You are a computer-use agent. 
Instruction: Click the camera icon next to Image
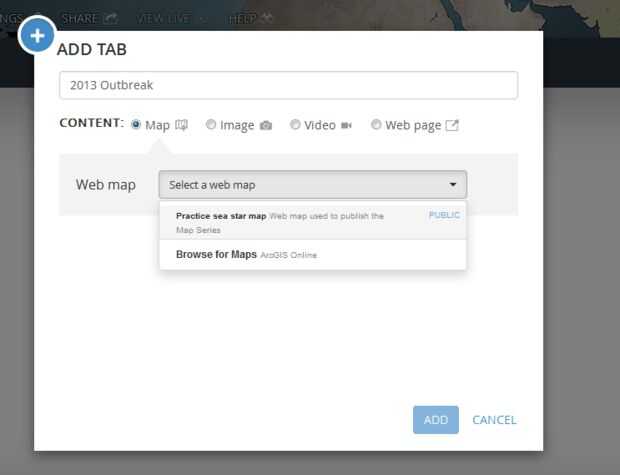pyautogui.click(x=266, y=125)
